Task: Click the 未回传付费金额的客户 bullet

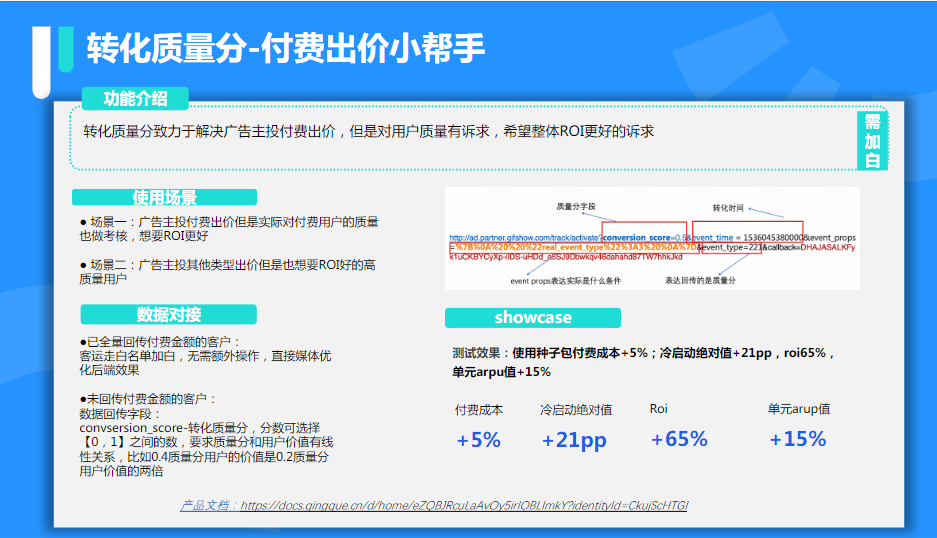Action: coord(148,399)
